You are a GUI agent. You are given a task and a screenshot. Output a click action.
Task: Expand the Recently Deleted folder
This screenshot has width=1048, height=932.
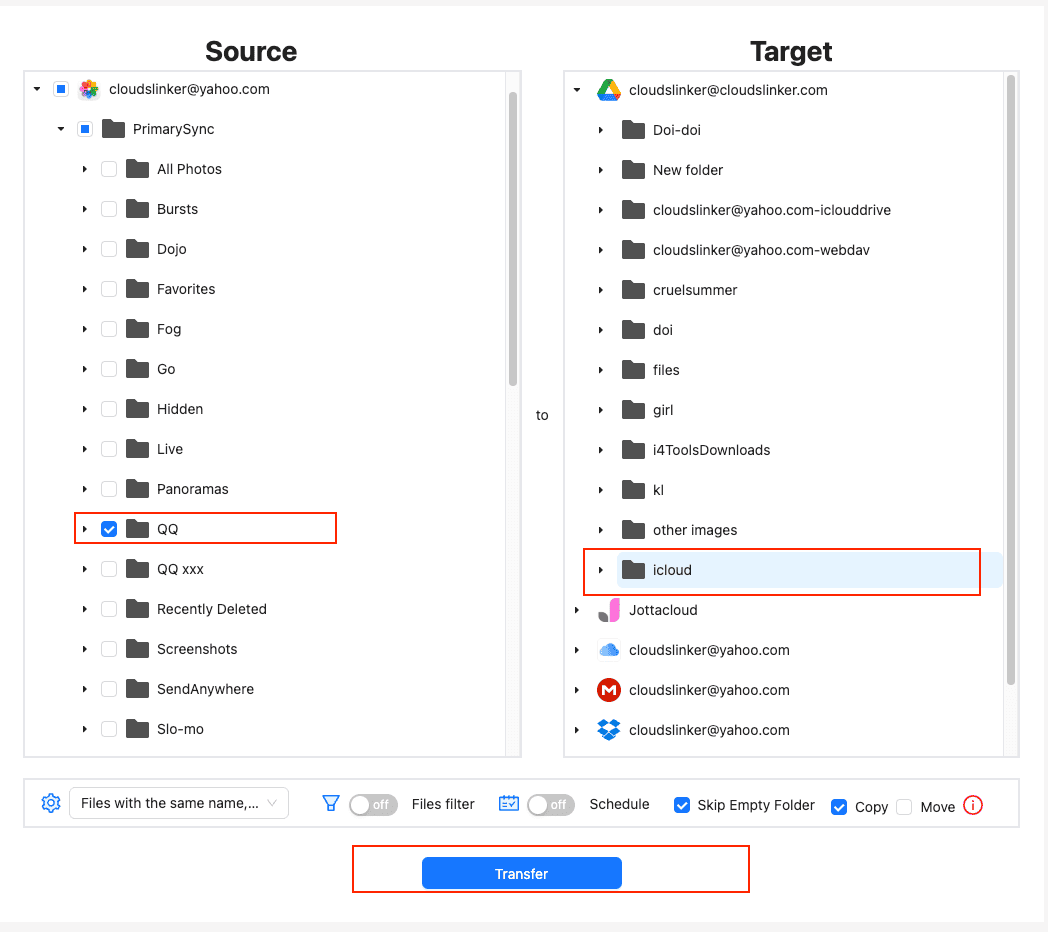click(85, 609)
